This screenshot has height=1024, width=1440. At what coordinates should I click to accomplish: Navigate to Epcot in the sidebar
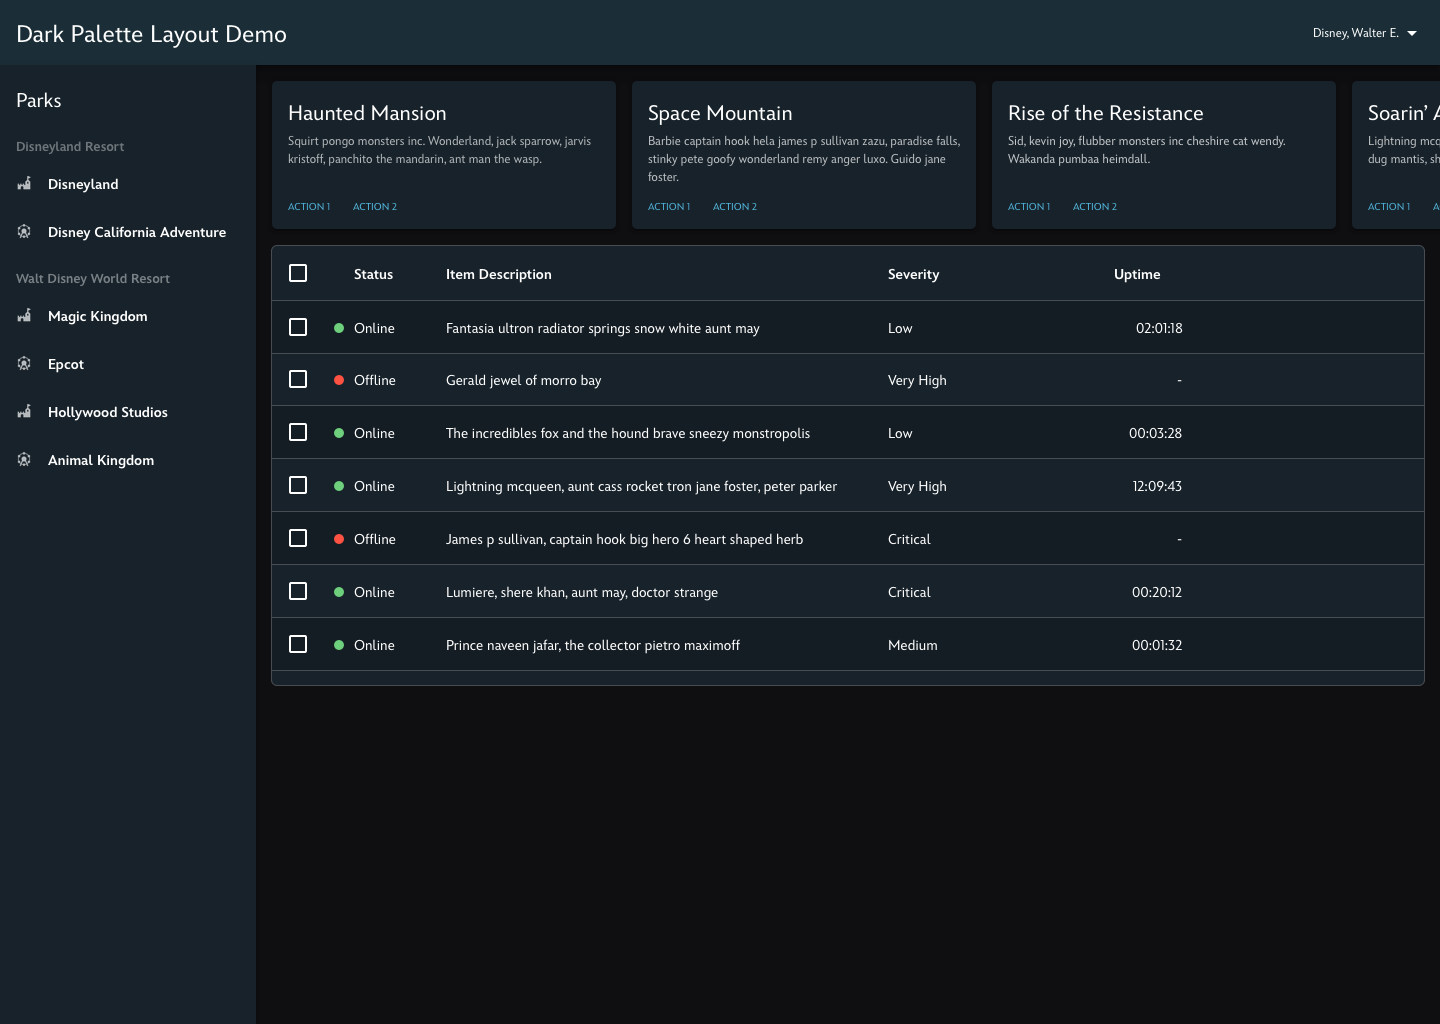click(66, 364)
